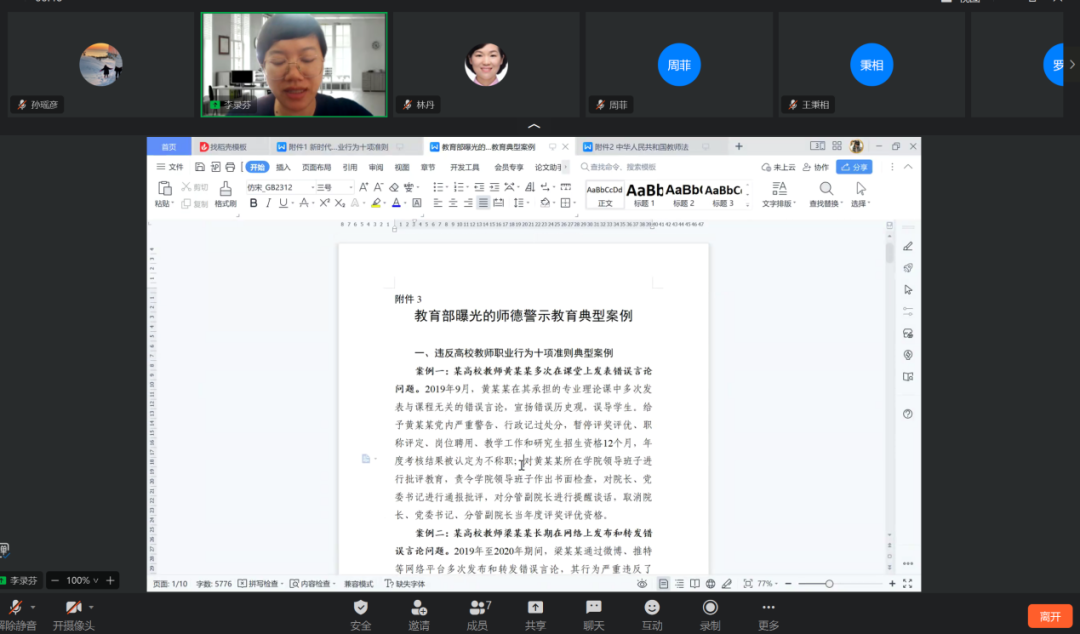Viewport: 1080px width, 634px height.
Task: Apply superscript formatting
Action: pos(324,203)
